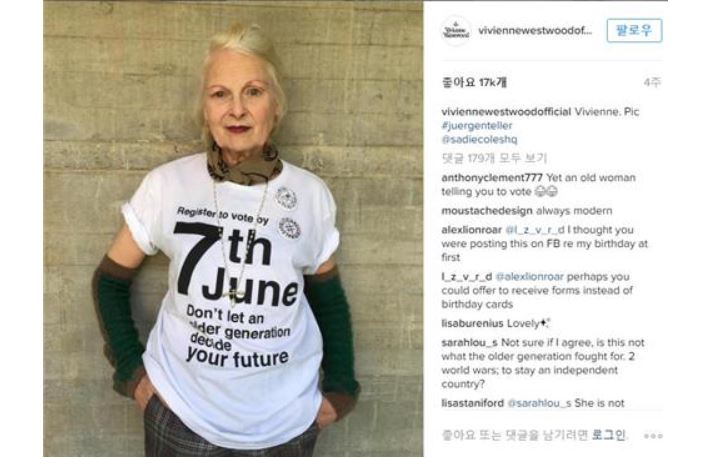Expand 댓글 179개 모두 보기 comments
This screenshot has height=458, width=713.
click(x=494, y=158)
